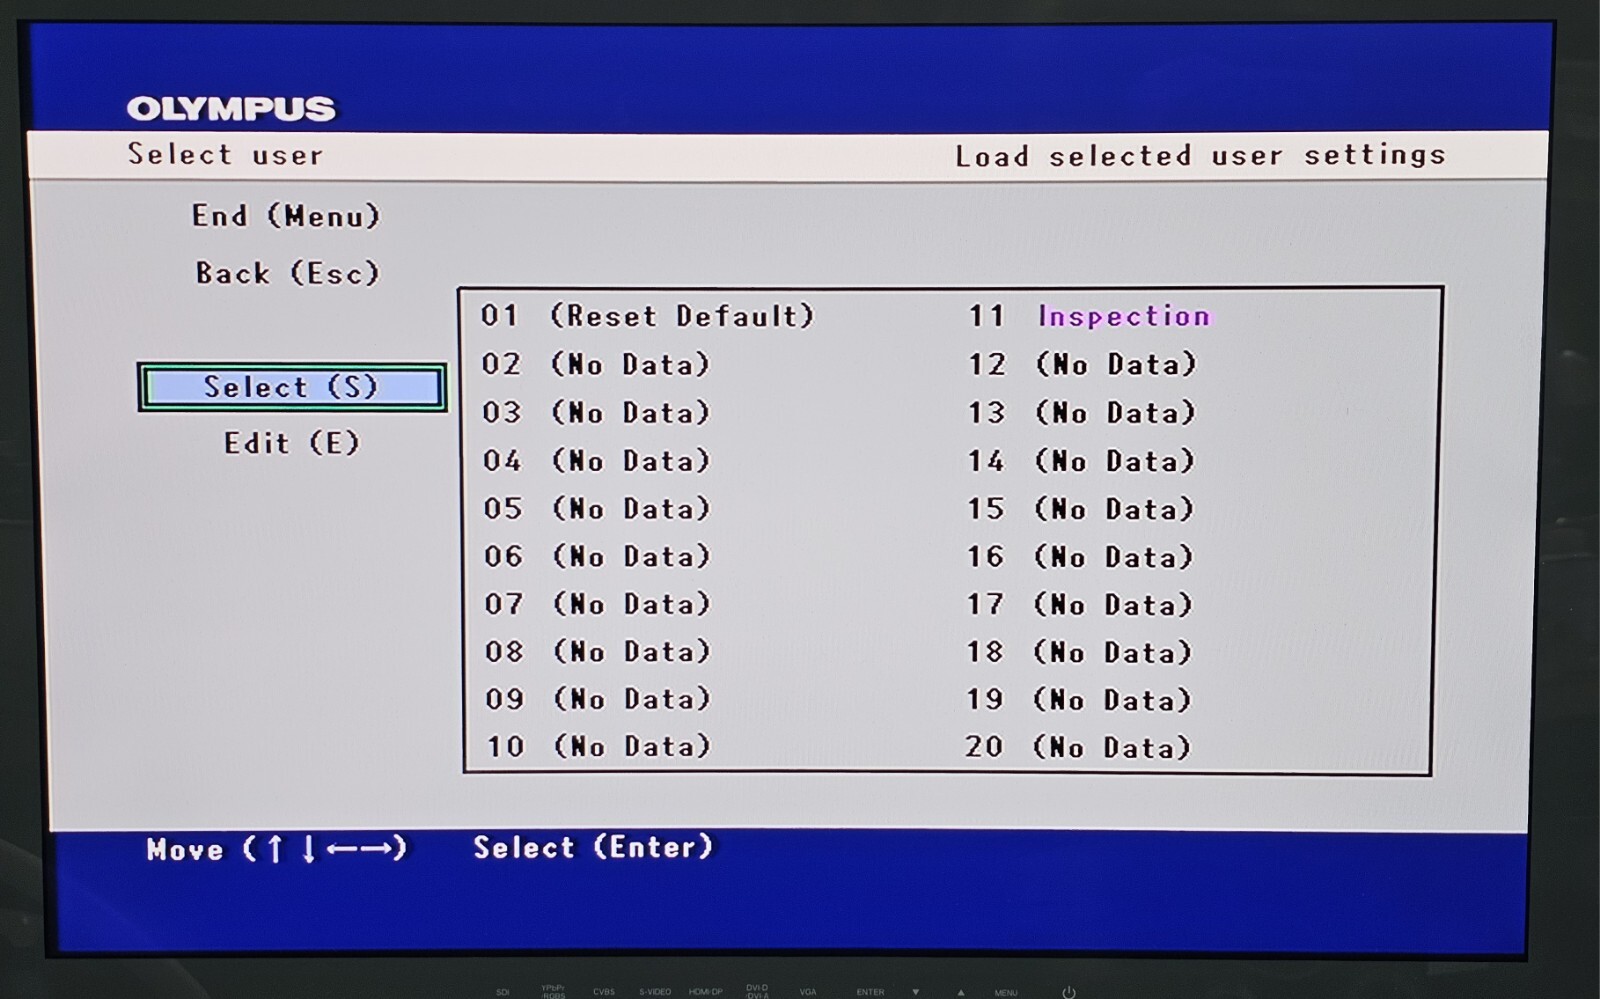1600x999 pixels.
Task: Choose Back (Esc) option
Action: (287, 273)
